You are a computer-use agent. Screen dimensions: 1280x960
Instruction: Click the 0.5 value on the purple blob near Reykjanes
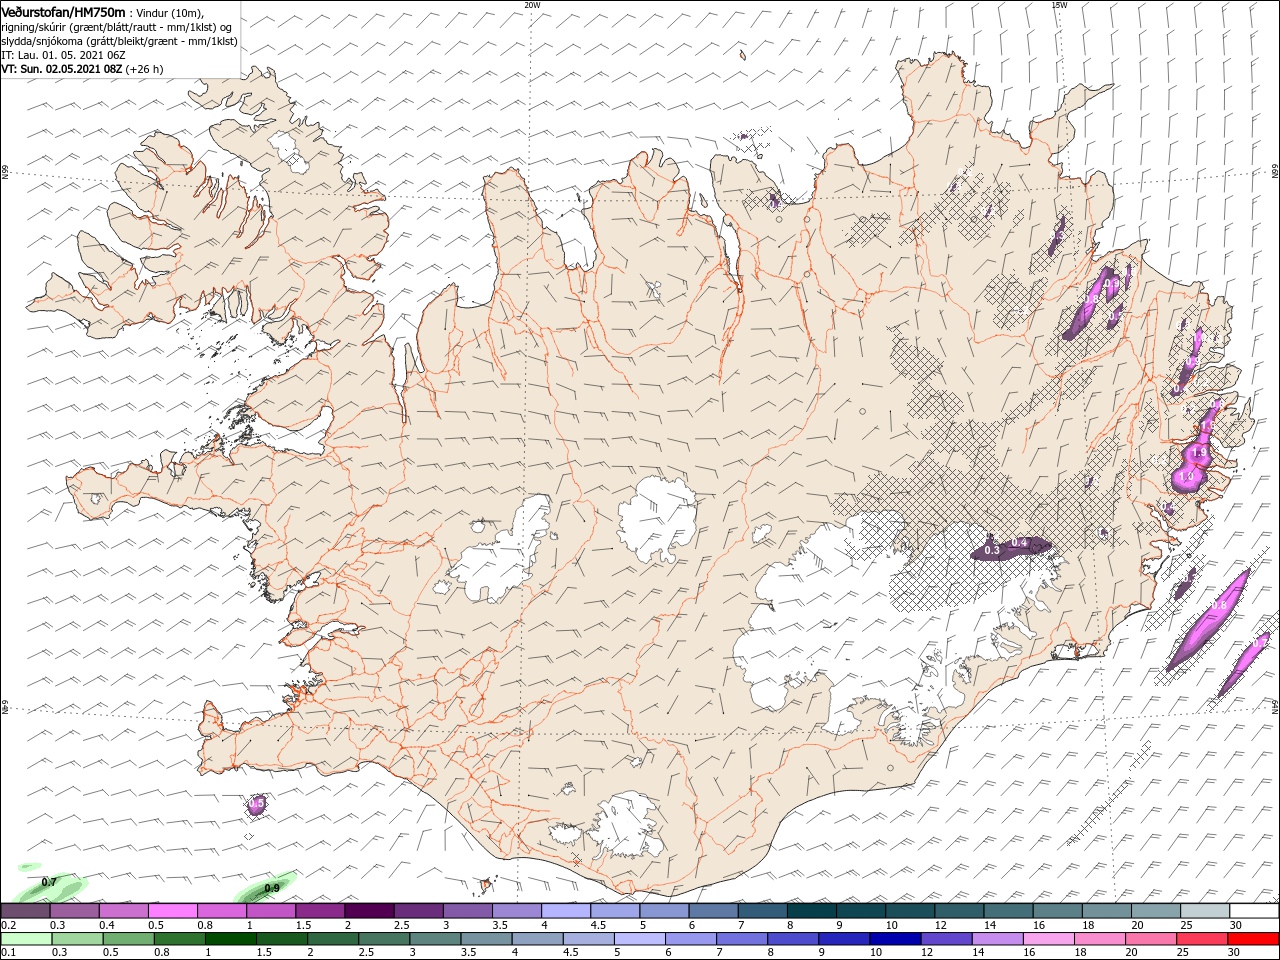point(256,803)
